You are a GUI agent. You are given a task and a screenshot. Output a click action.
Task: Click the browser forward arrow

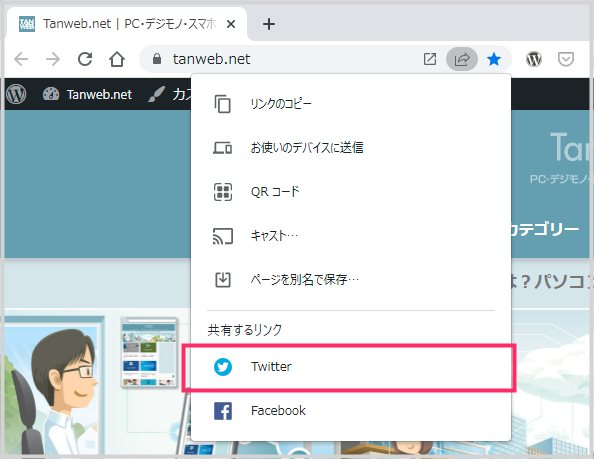[53, 59]
